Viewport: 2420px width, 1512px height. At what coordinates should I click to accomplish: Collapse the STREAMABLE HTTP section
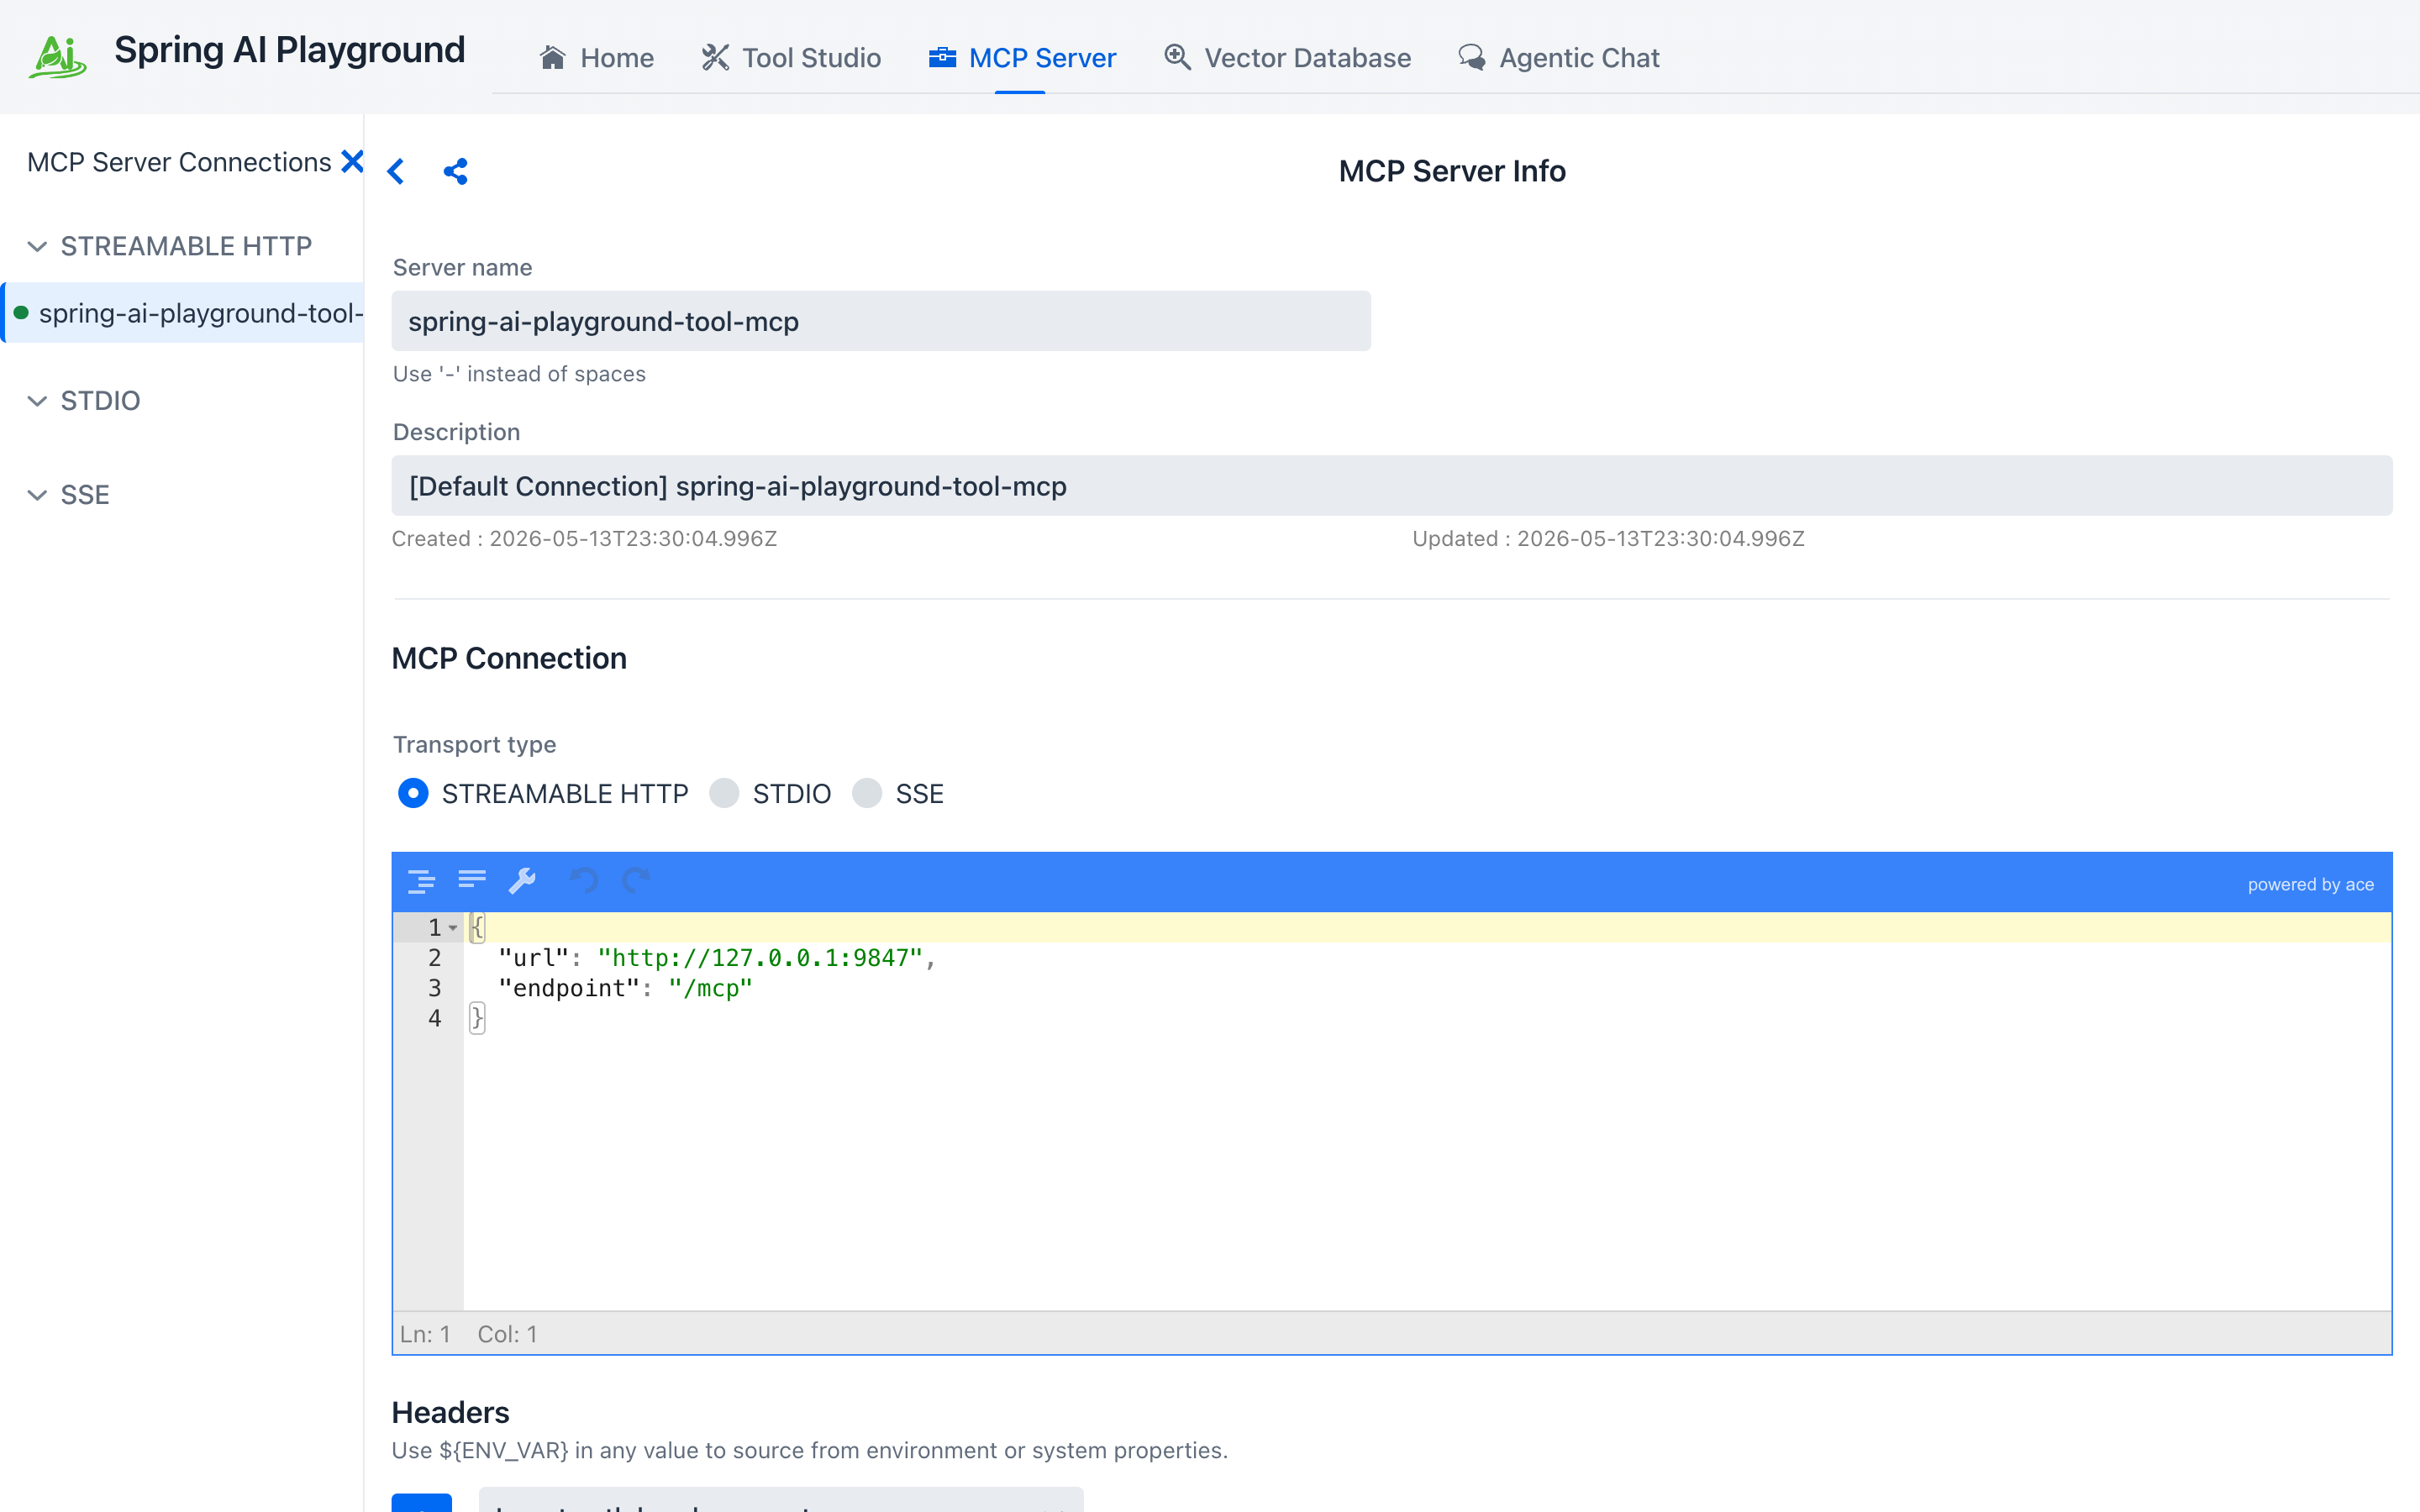click(x=37, y=246)
